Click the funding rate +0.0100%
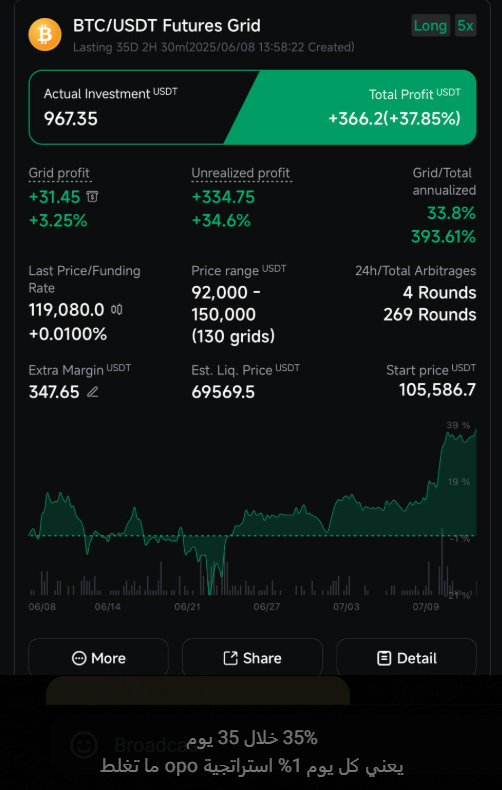This screenshot has height=790, width=502. [x=68, y=334]
